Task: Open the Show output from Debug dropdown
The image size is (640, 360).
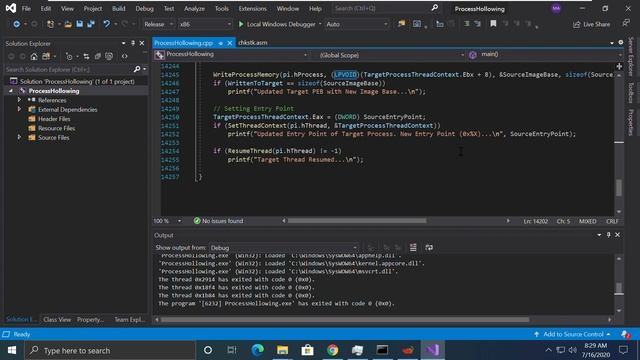Action: (284, 248)
